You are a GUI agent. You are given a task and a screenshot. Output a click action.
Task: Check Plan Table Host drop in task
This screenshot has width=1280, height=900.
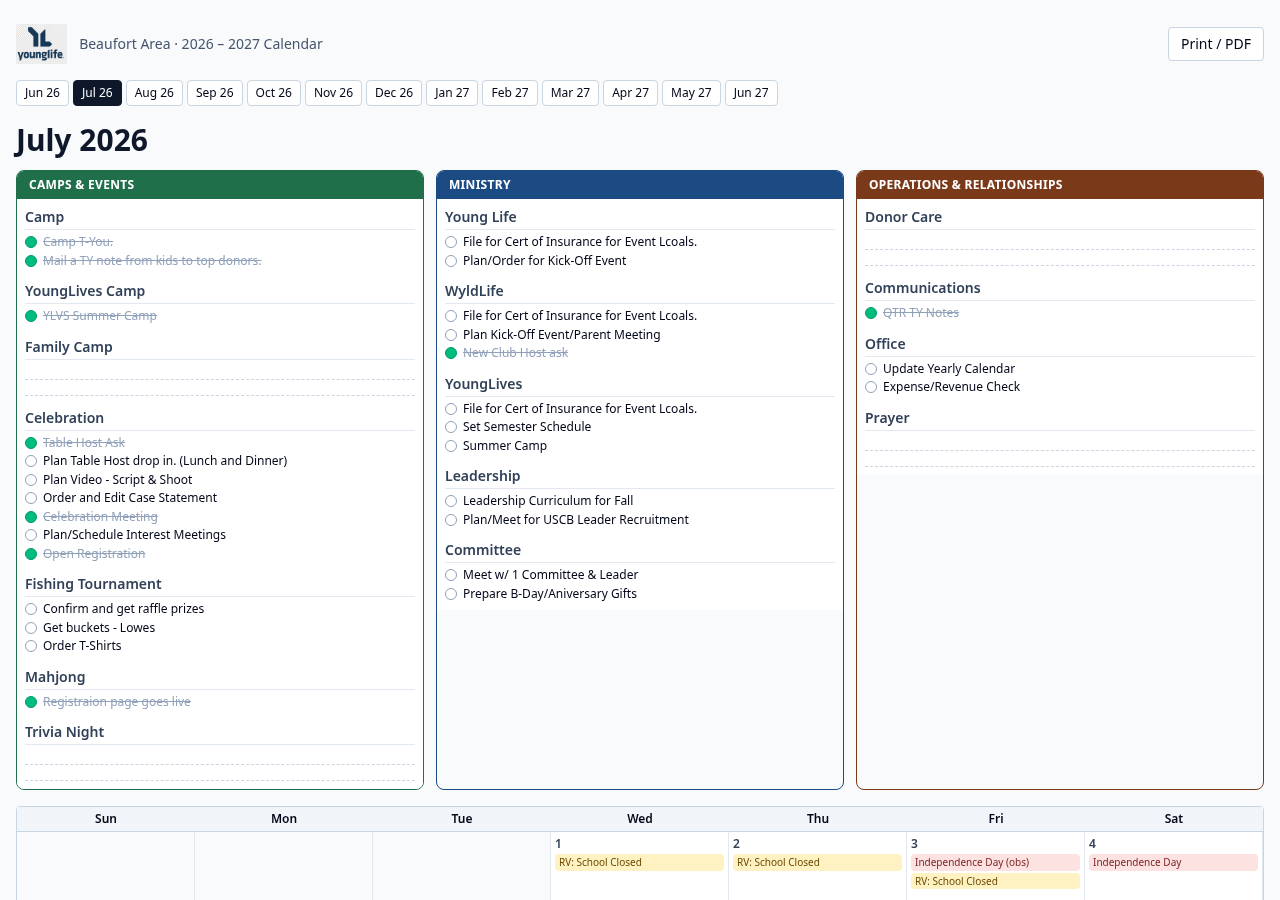click(31, 461)
